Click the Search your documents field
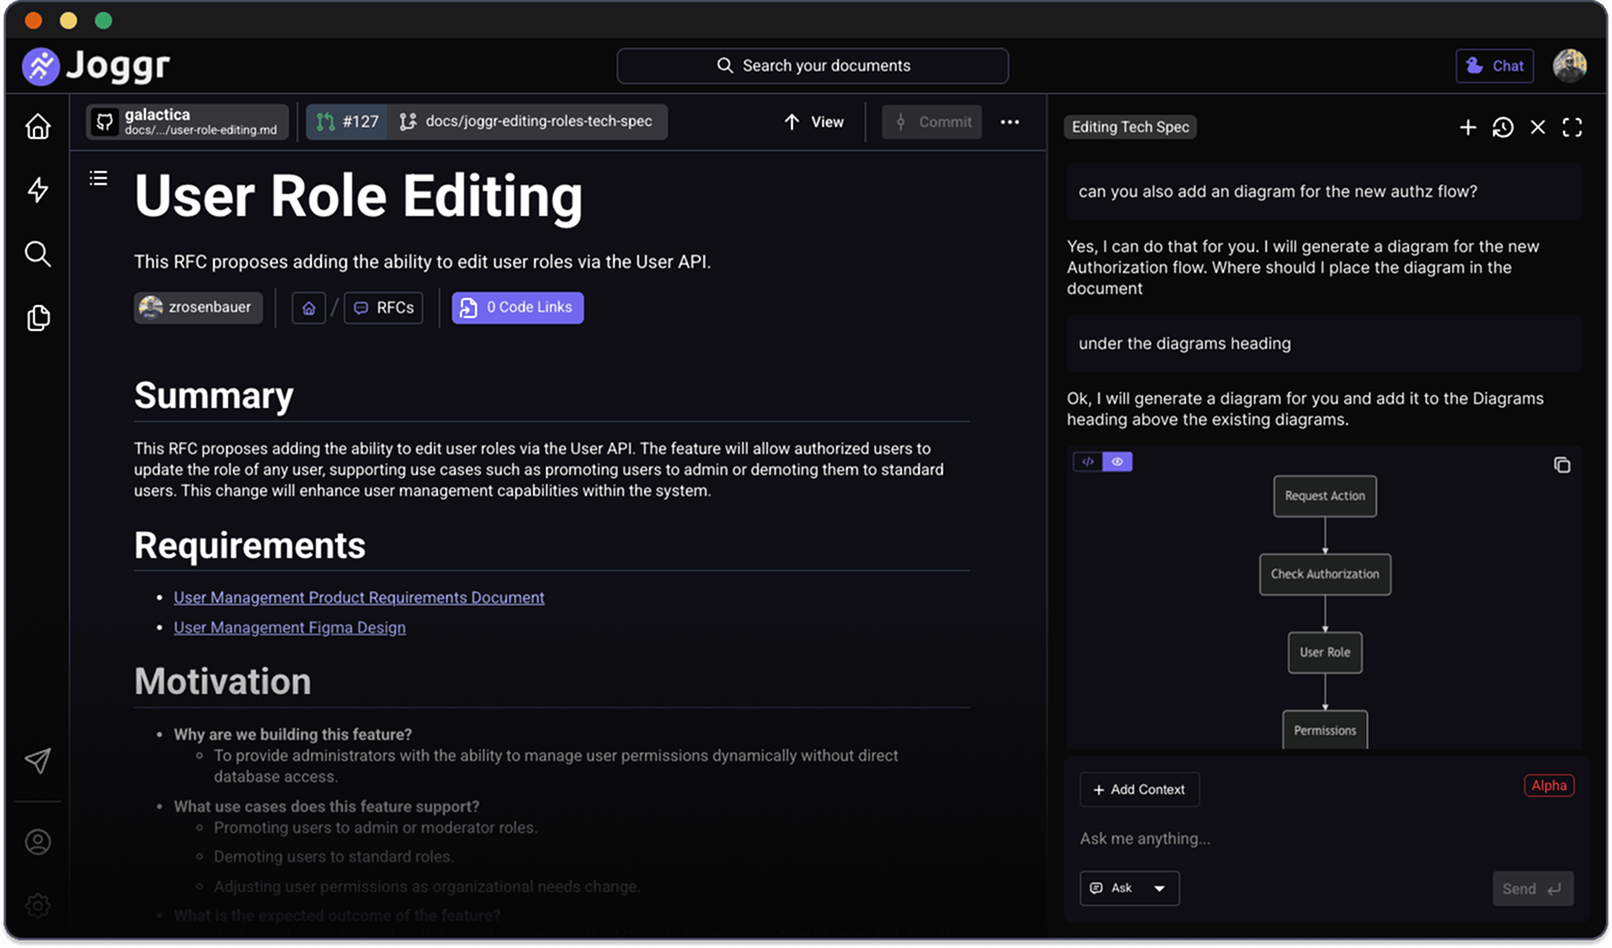 click(x=812, y=66)
